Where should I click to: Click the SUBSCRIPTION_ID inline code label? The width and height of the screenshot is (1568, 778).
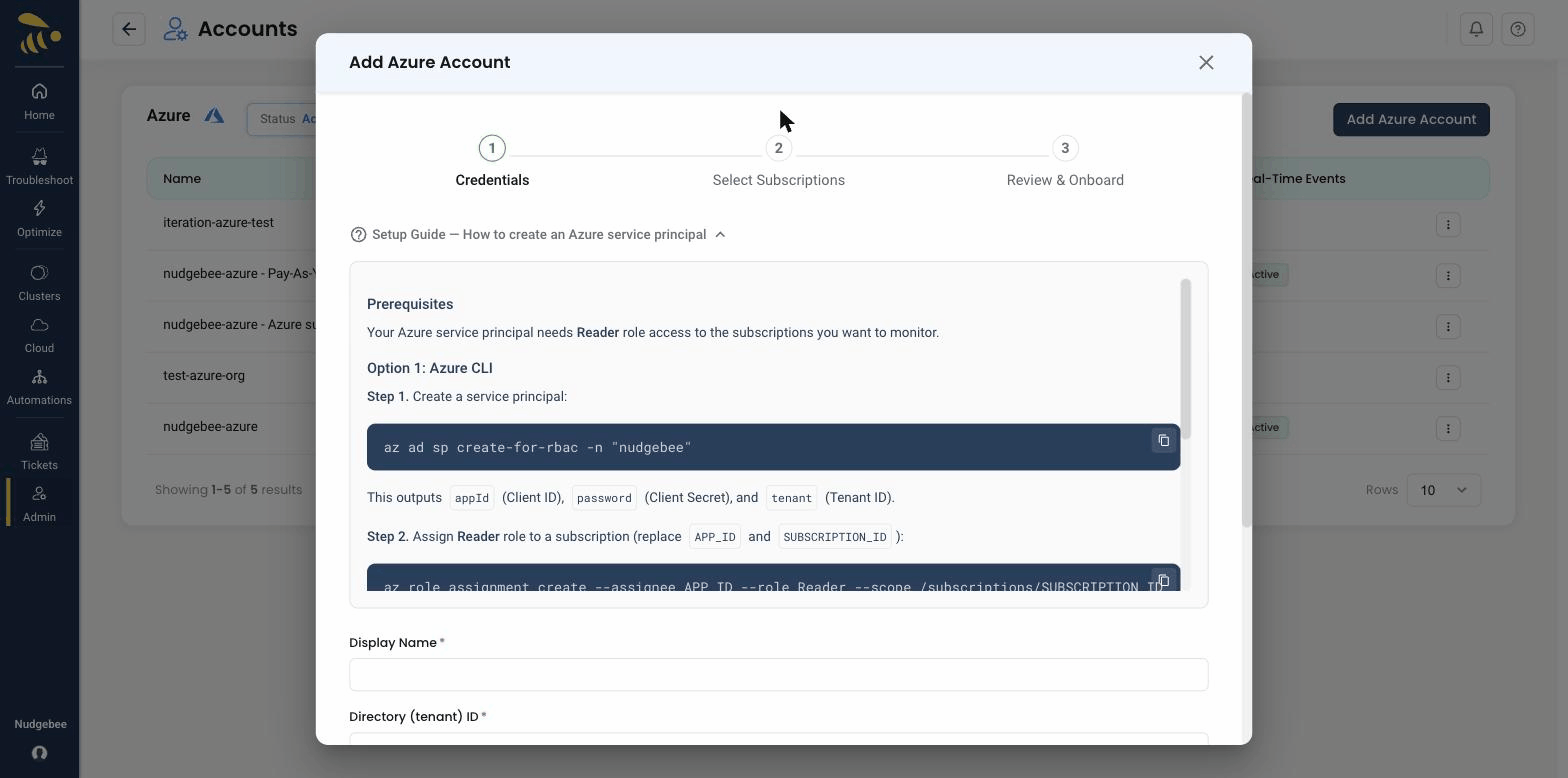pyautogui.click(x=835, y=536)
